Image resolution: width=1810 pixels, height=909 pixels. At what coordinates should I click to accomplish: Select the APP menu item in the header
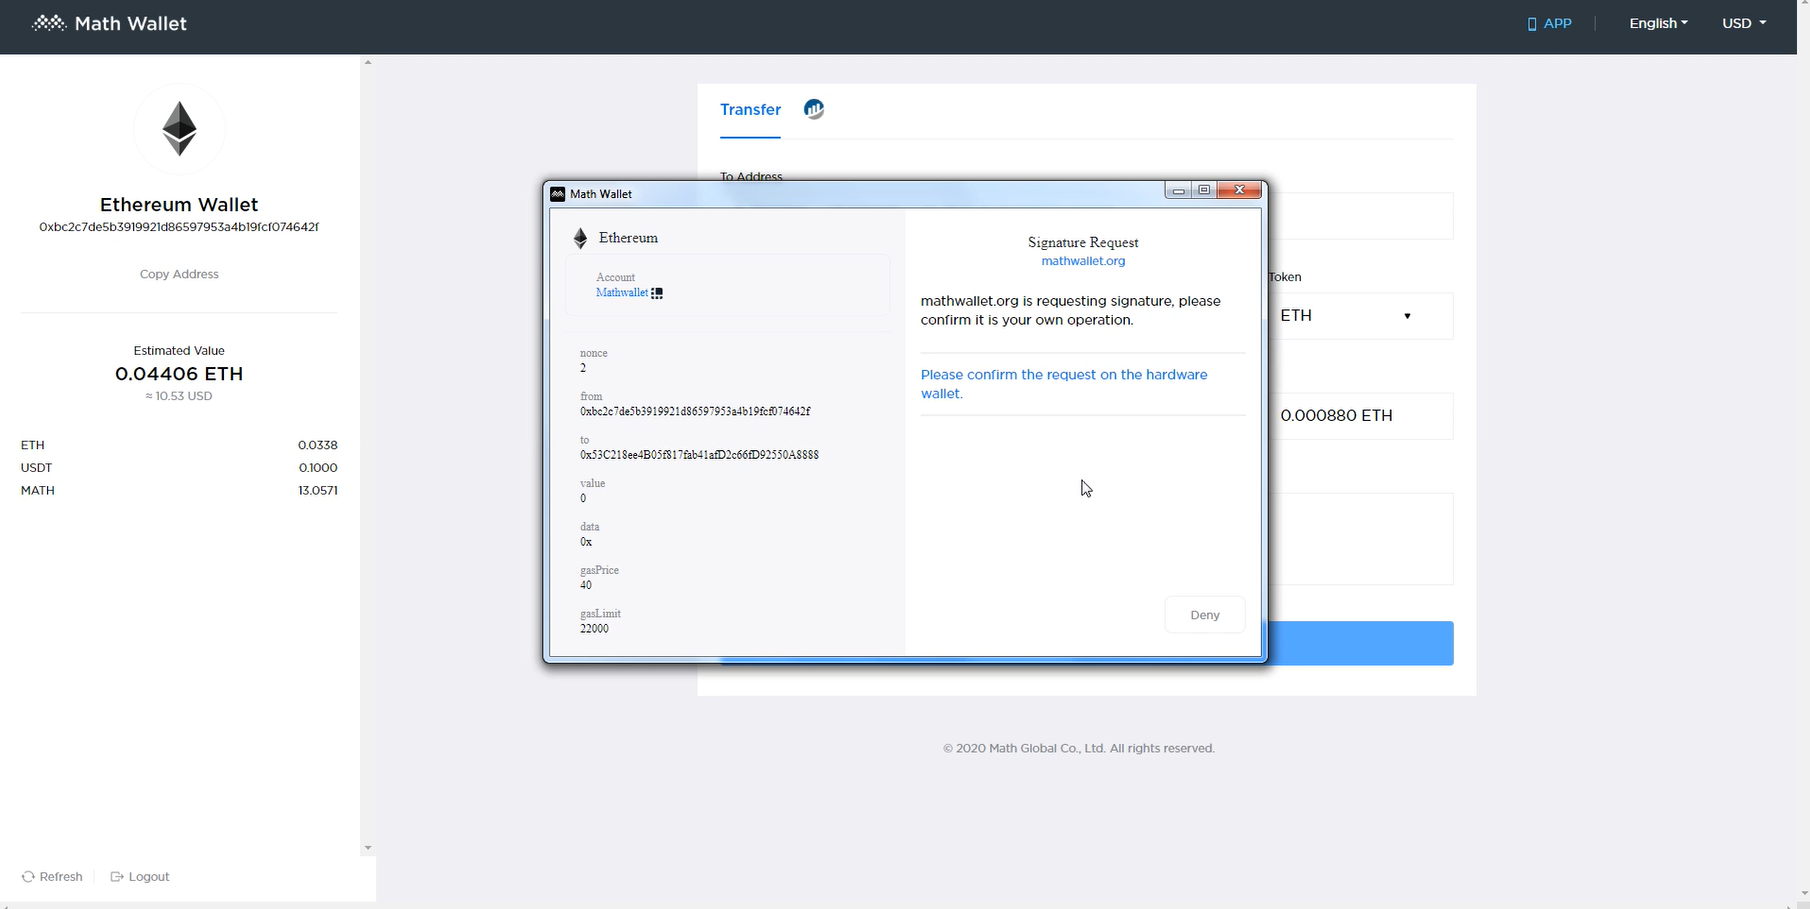(1548, 22)
